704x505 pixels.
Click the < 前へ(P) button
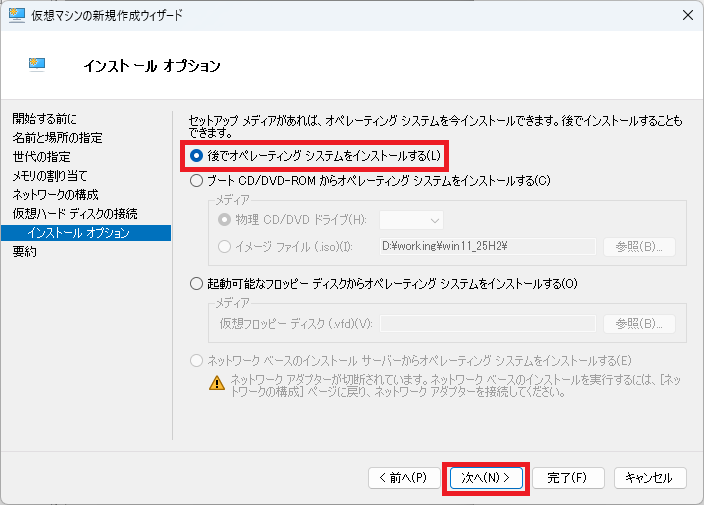coord(404,478)
